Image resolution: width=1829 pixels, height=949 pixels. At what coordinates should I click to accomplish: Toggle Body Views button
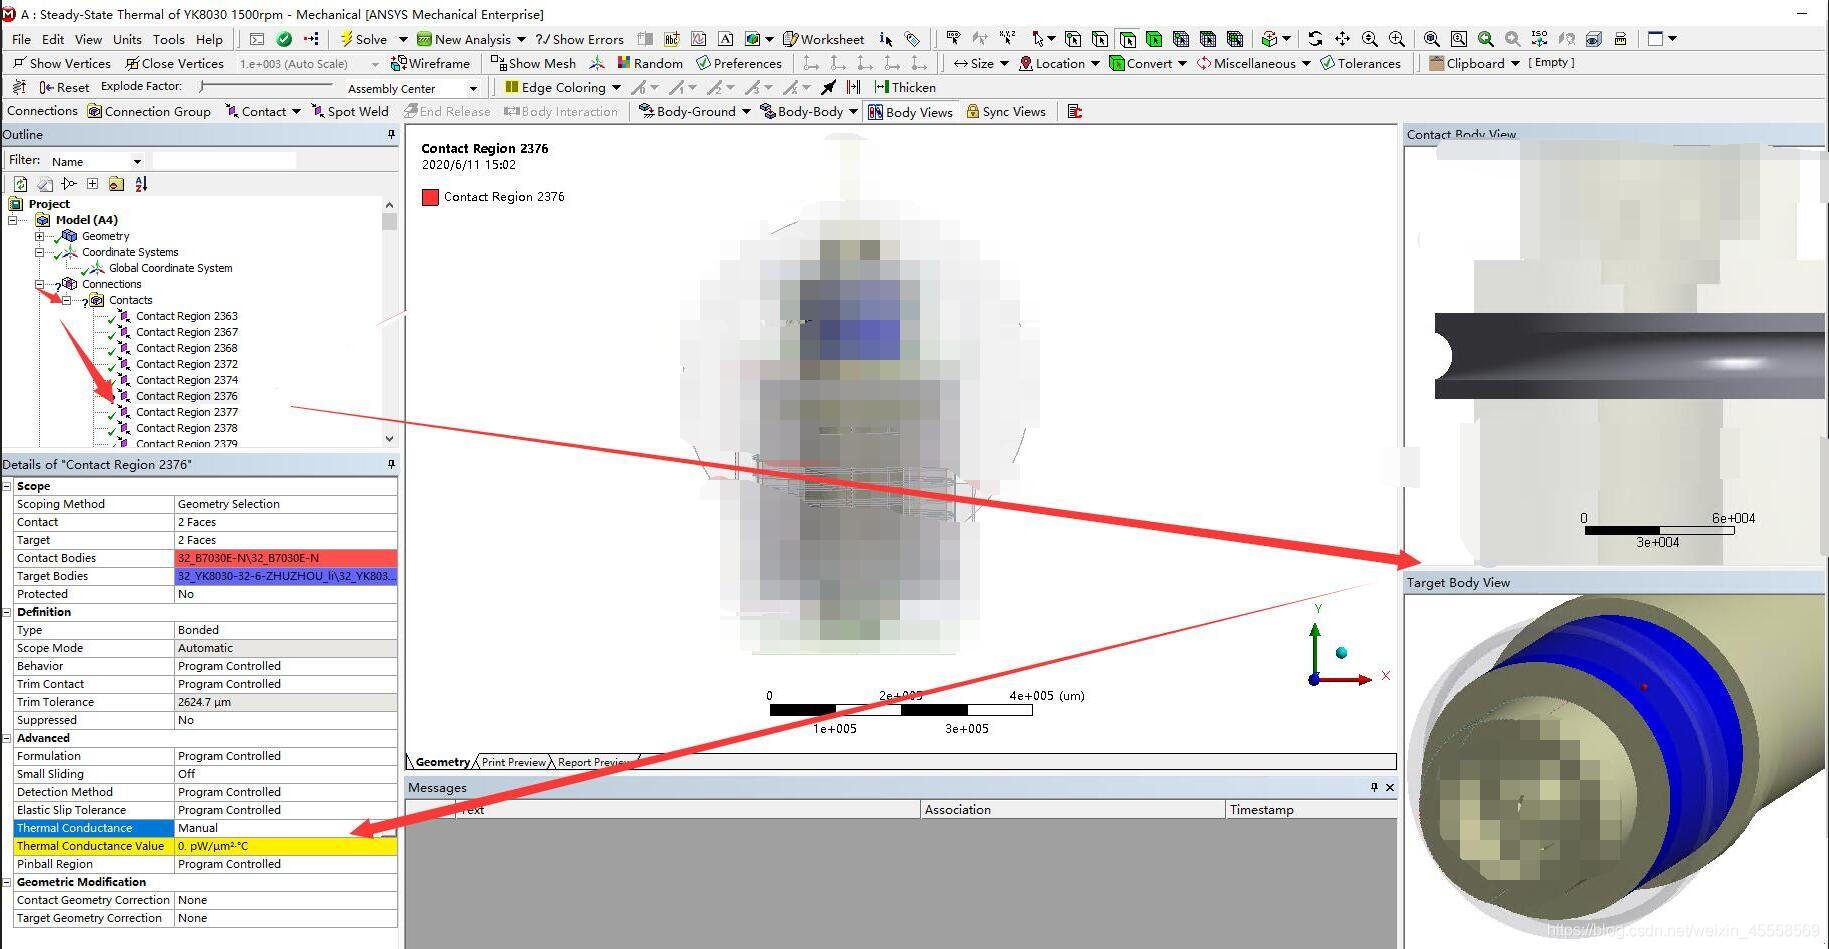(909, 112)
